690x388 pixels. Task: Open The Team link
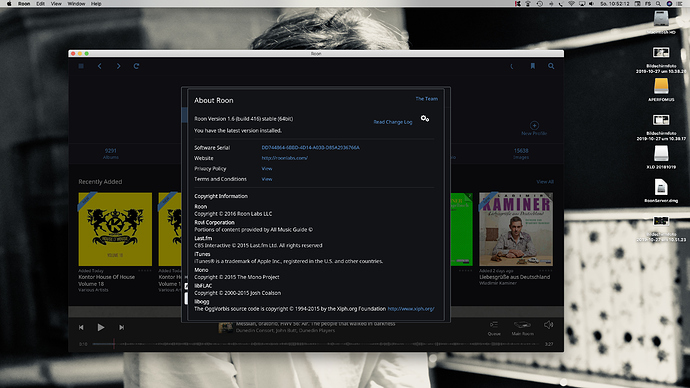[426, 99]
